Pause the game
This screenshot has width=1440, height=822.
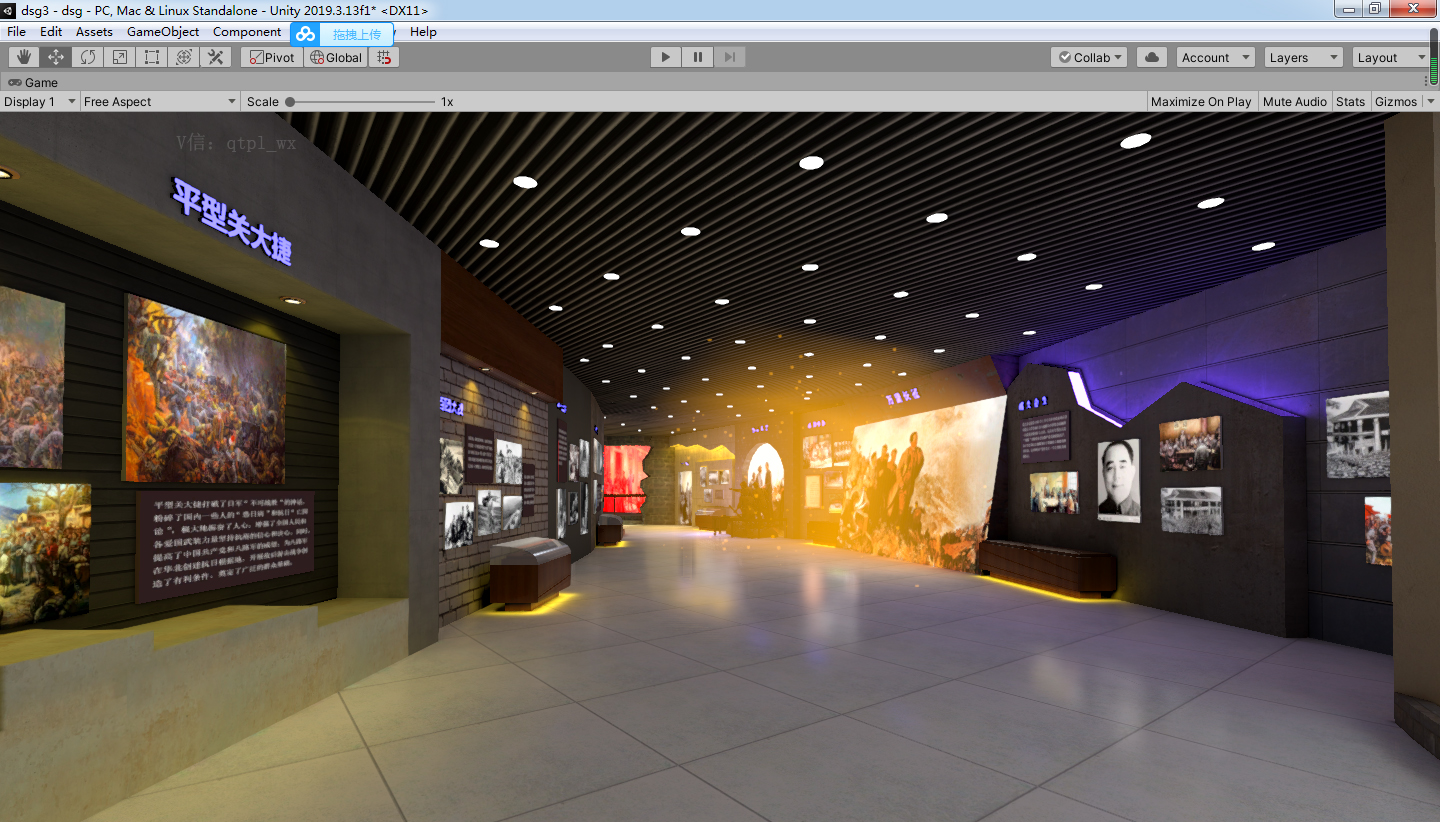click(697, 57)
